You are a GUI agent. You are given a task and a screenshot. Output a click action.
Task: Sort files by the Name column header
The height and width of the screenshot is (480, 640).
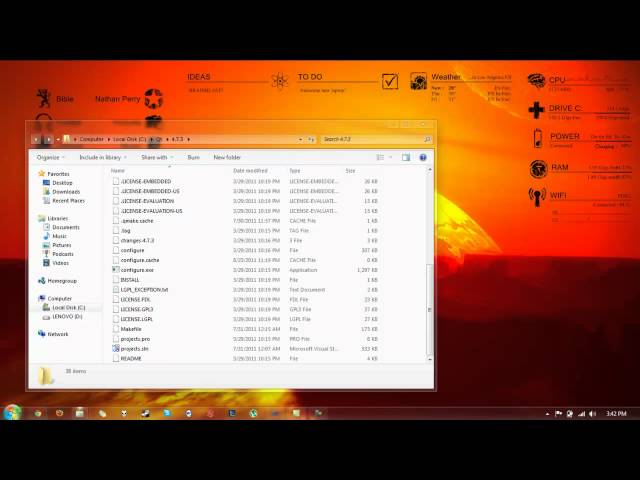tap(118, 171)
